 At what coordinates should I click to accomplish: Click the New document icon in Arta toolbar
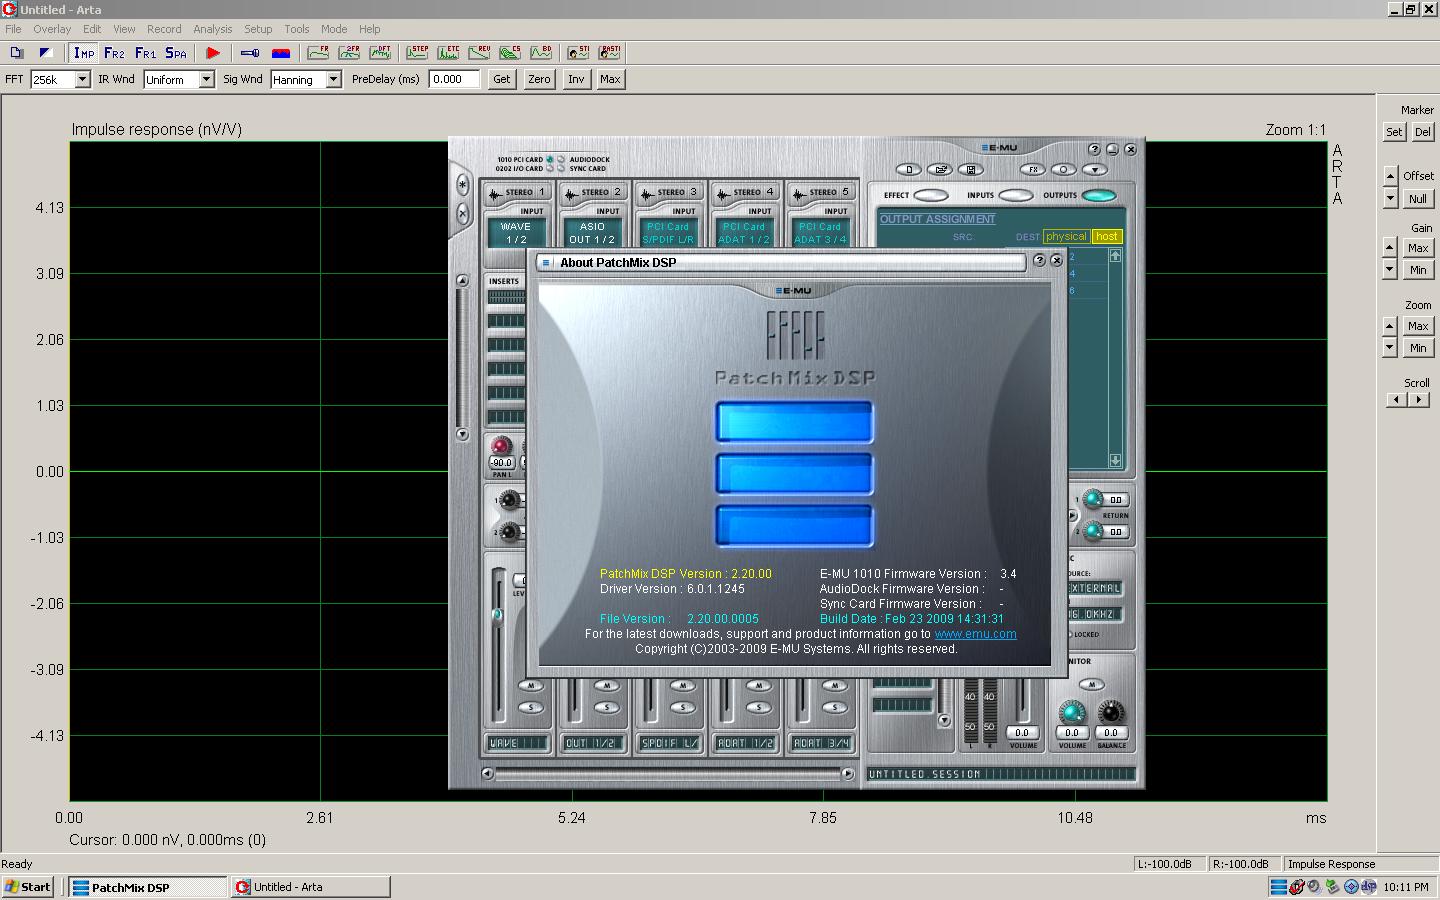pos(17,53)
